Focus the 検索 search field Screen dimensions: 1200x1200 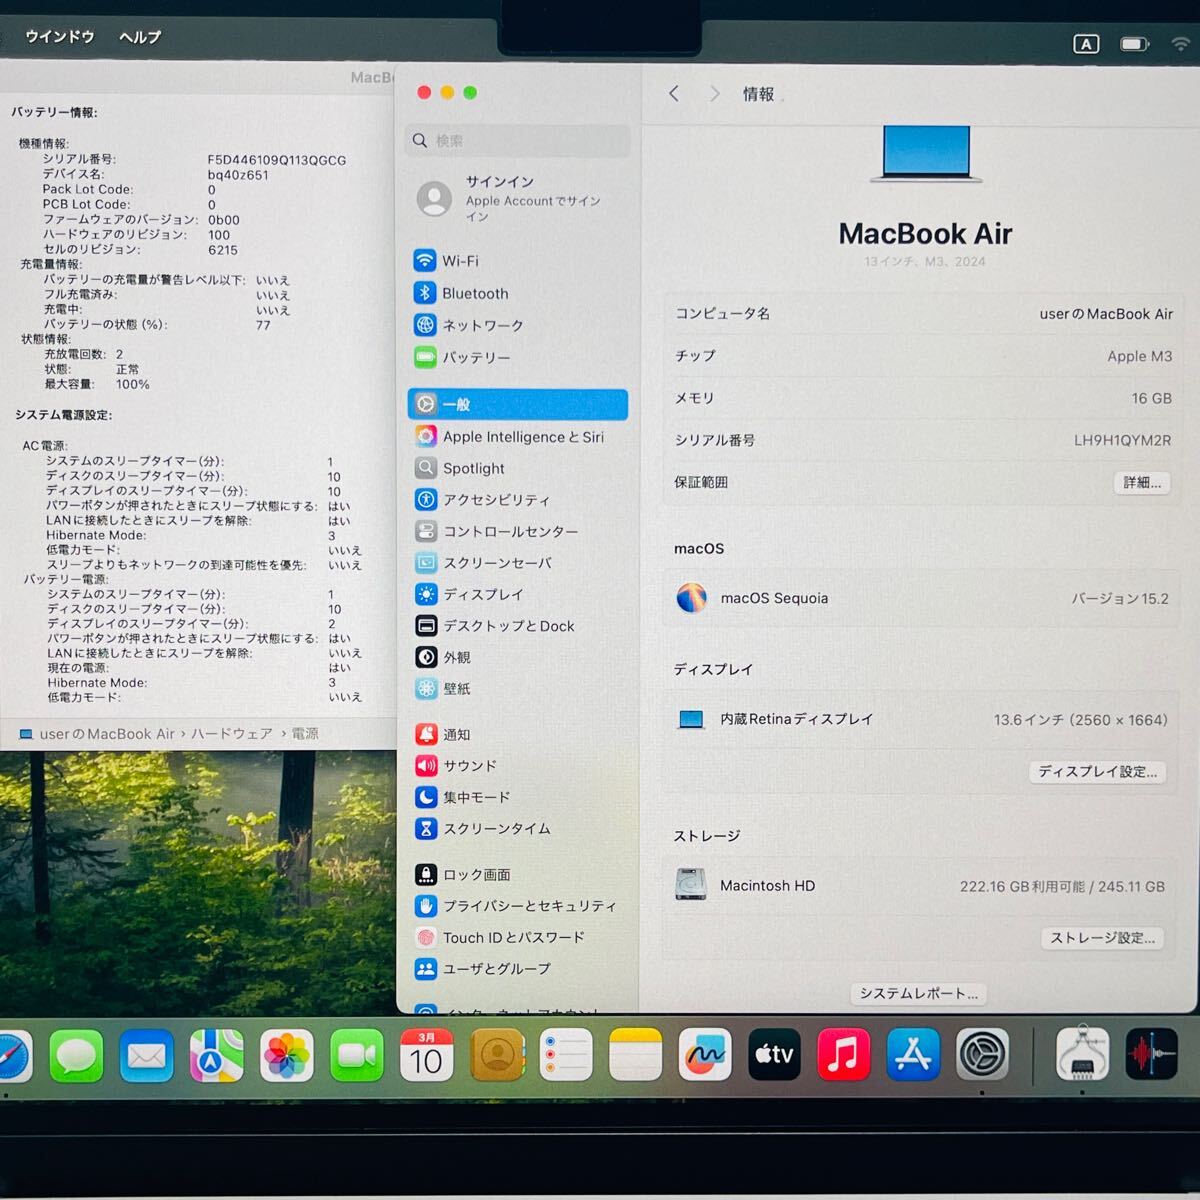[x=517, y=141]
